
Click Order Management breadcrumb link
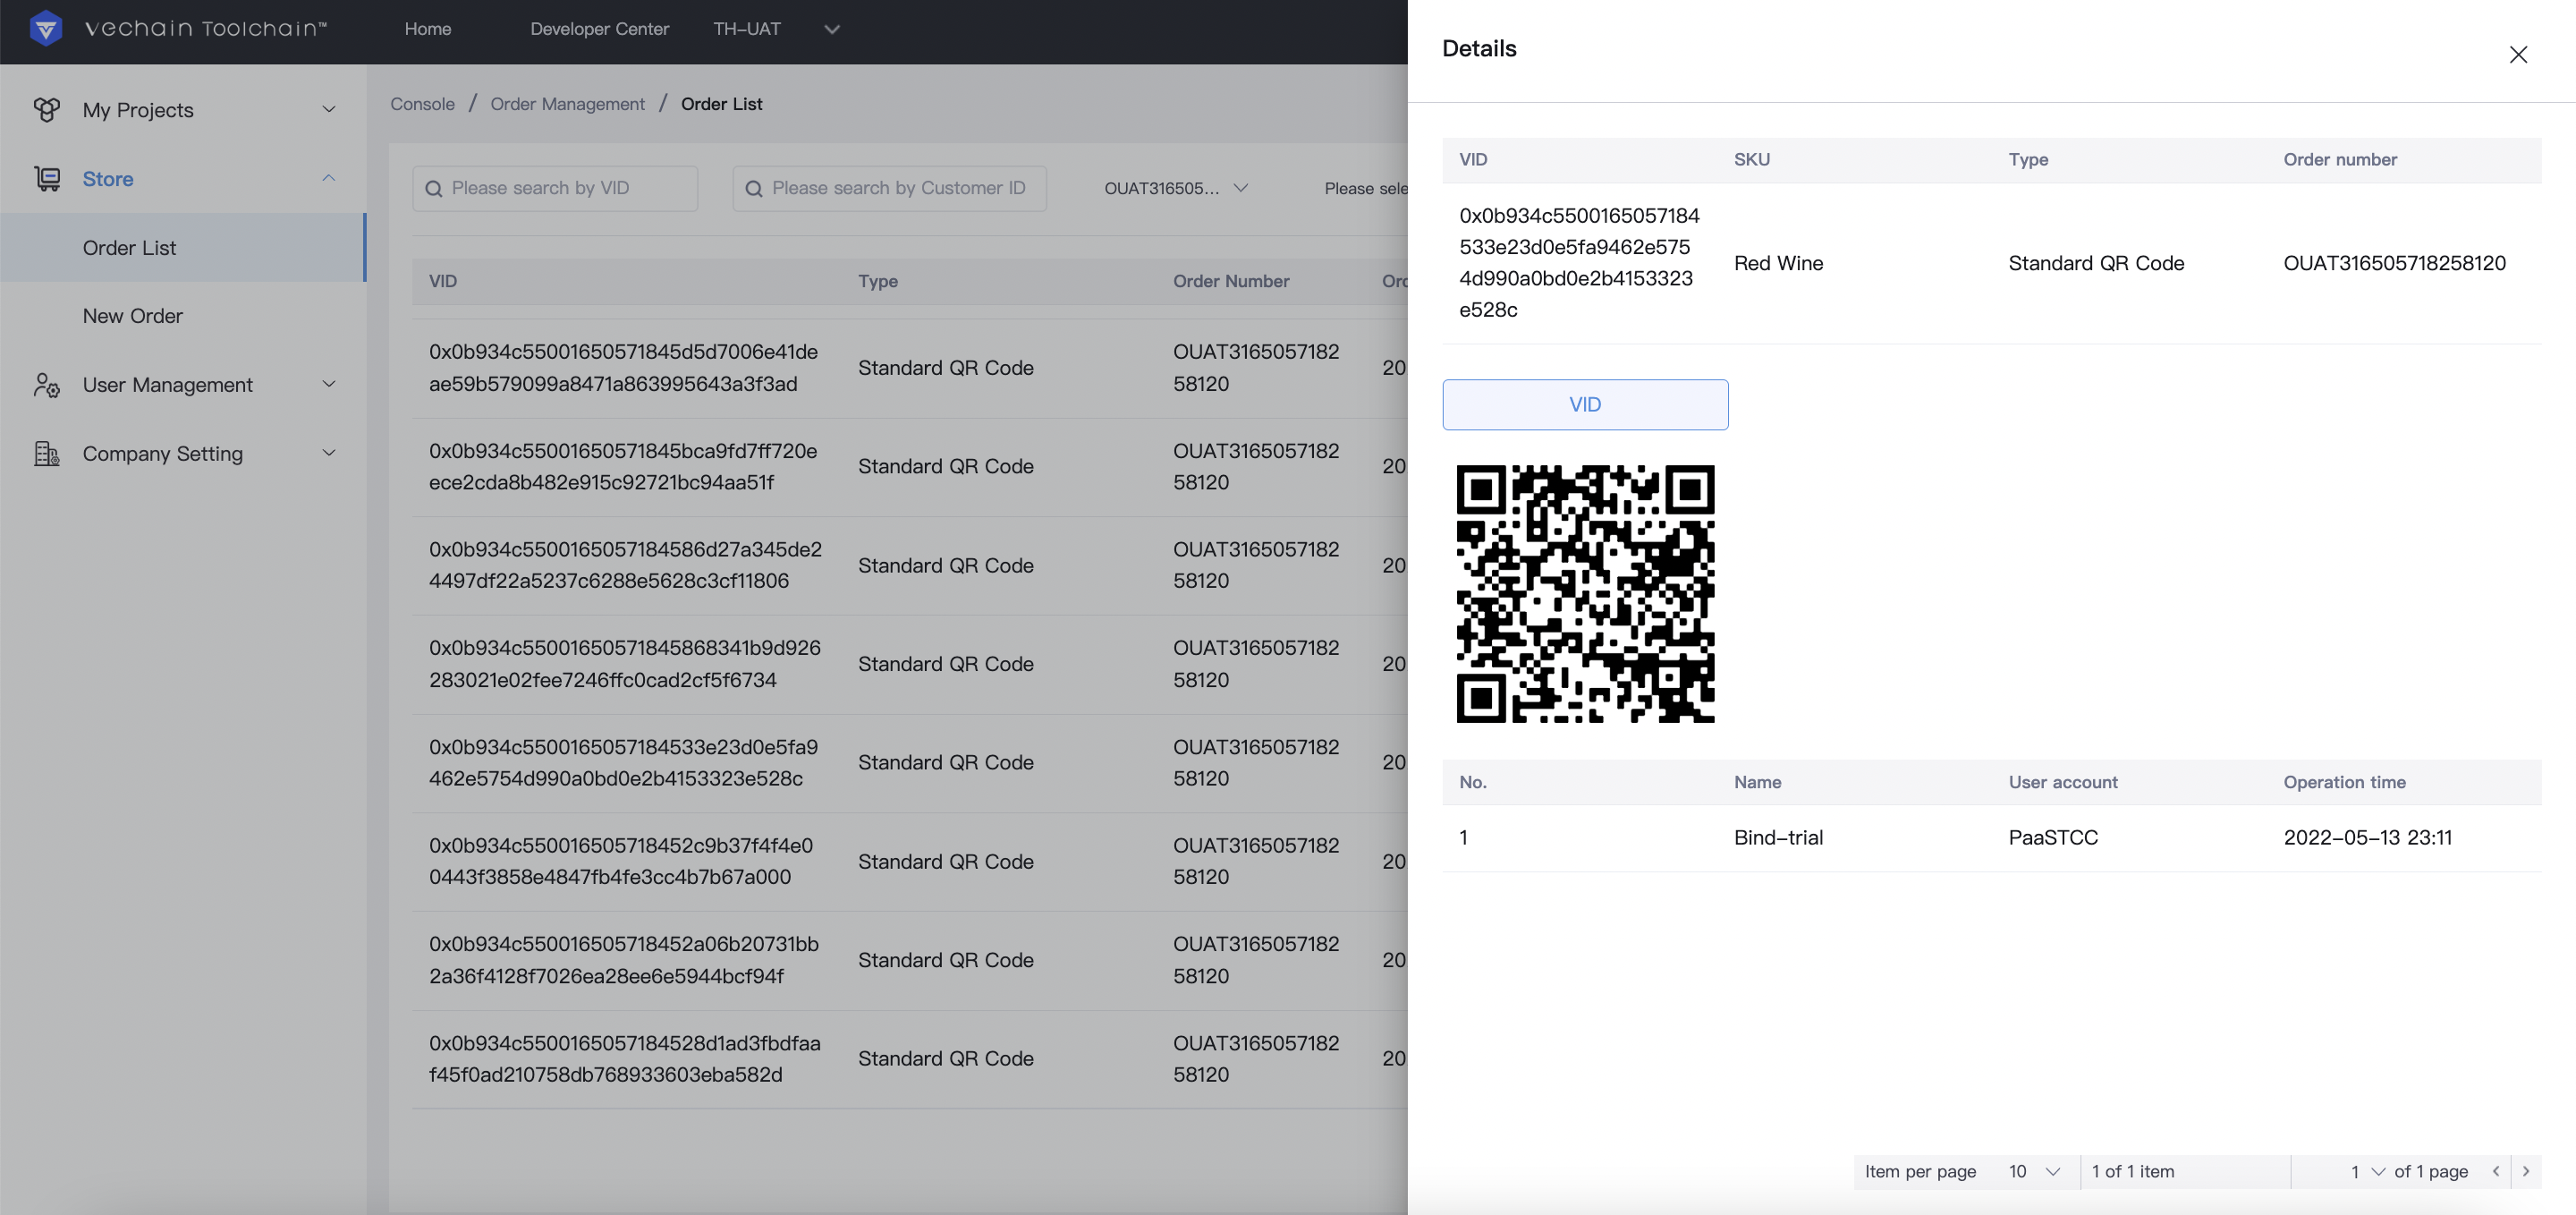tap(567, 104)
